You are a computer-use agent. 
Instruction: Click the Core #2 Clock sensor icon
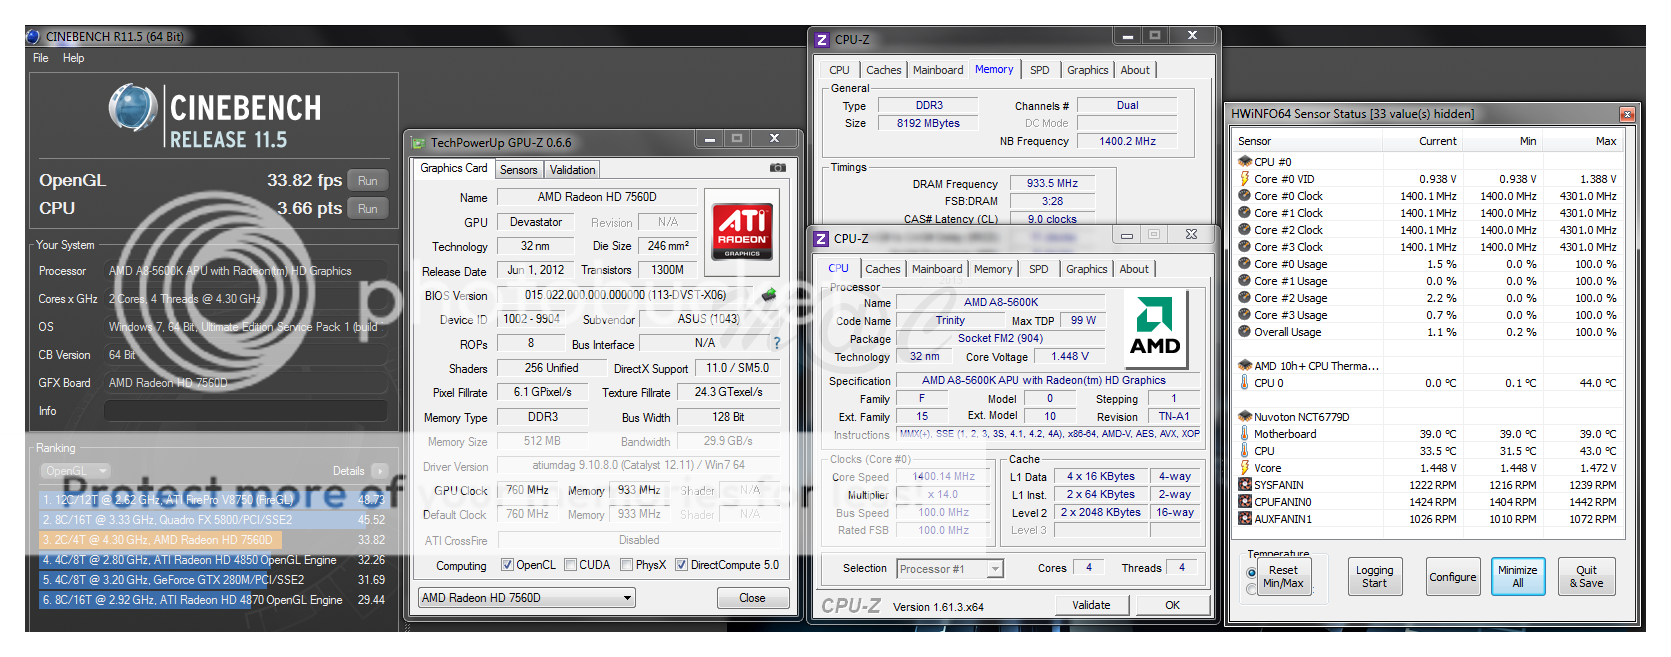pos(1245,230)
